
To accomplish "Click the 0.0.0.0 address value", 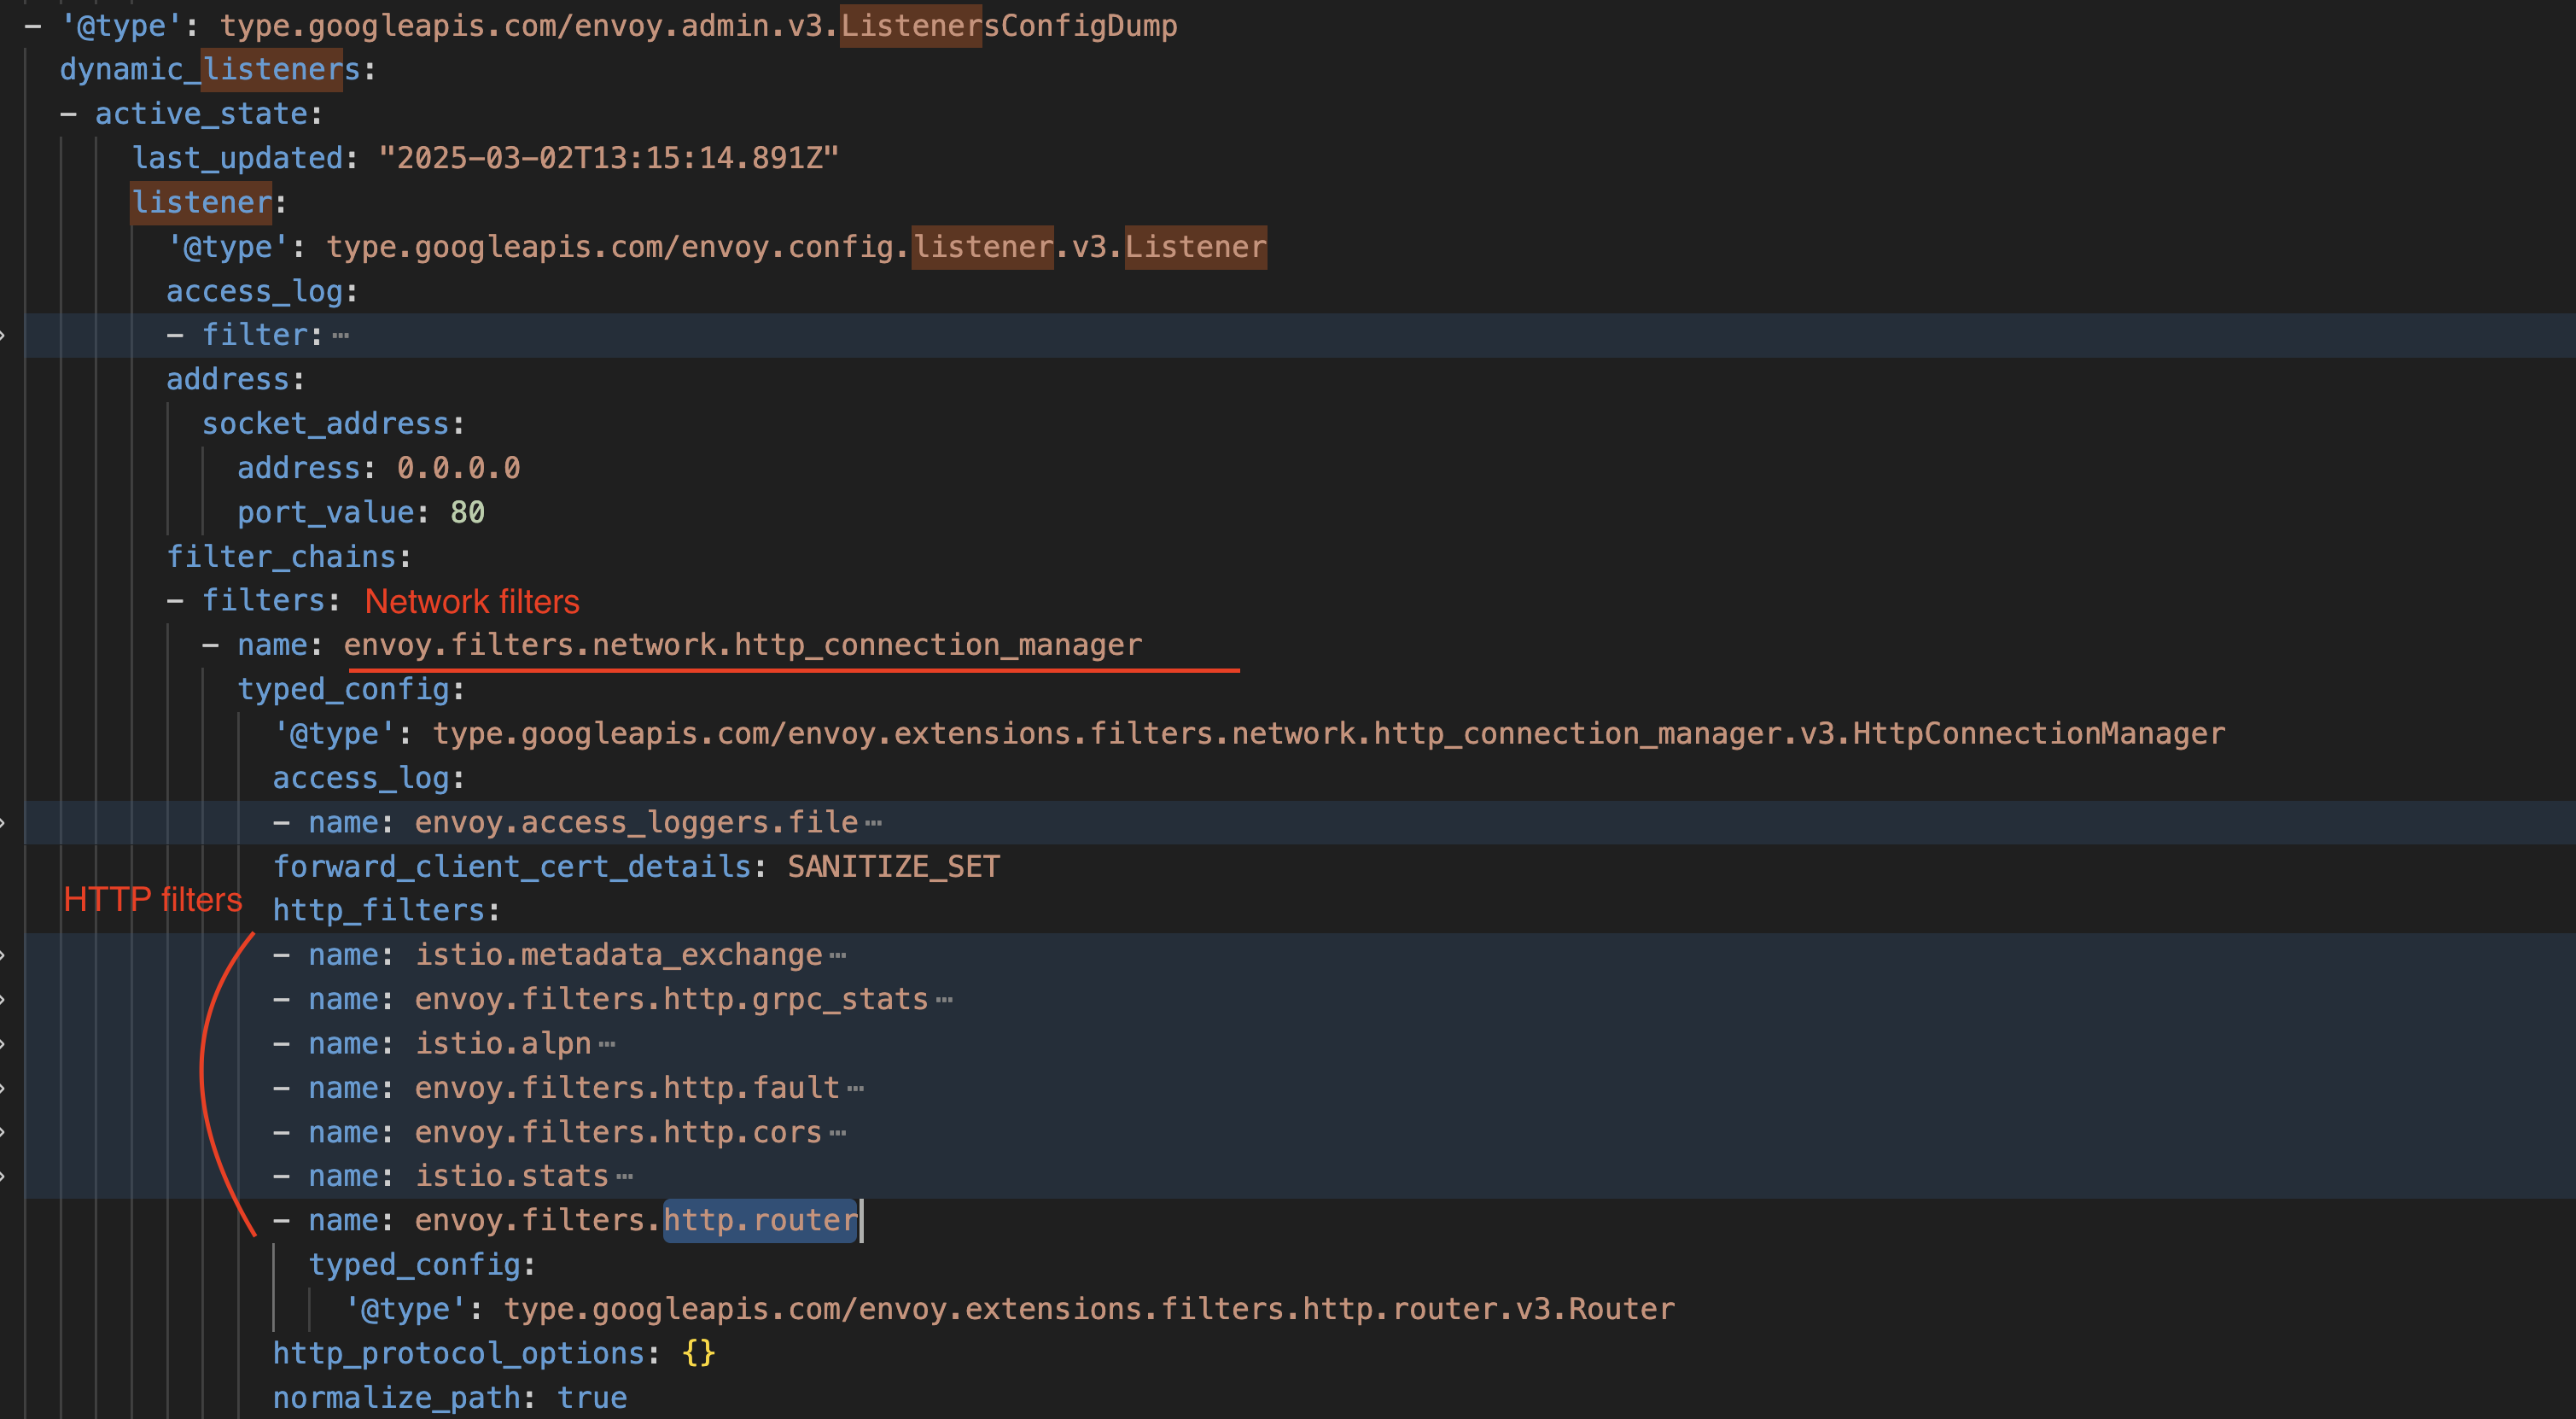I will coord(458,468).
